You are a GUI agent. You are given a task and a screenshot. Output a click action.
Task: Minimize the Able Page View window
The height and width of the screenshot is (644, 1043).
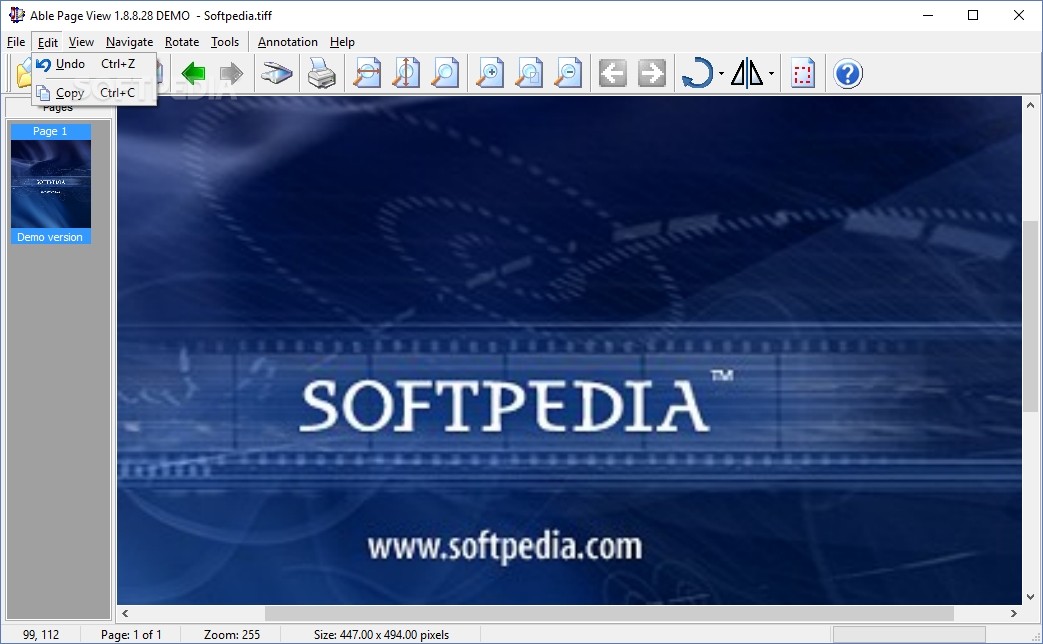click(x=929, y=15)
